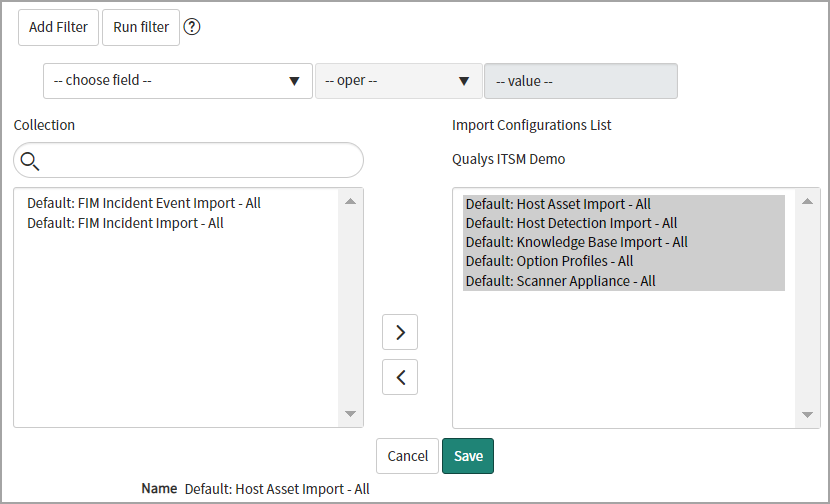830x504 pixels.
Task: Save the import configurations list
Action: click(x=468, y=456)
